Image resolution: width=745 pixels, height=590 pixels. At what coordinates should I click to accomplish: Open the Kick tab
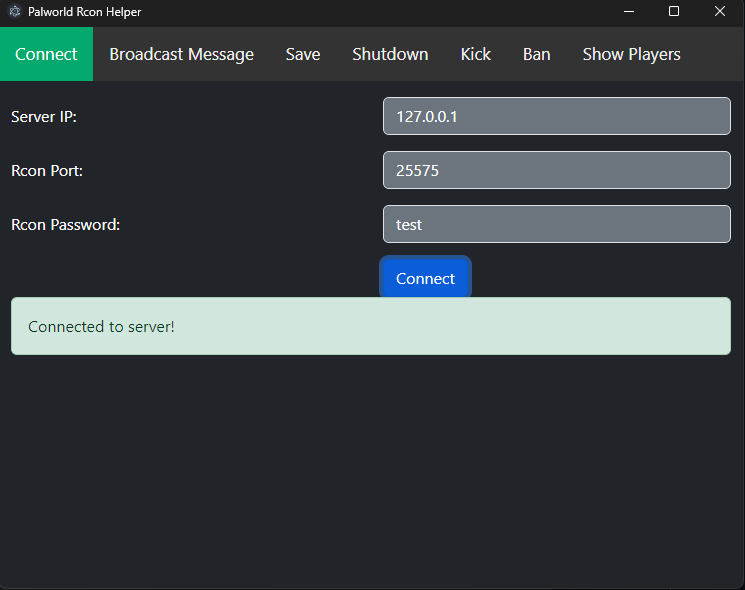pos(476,54)
